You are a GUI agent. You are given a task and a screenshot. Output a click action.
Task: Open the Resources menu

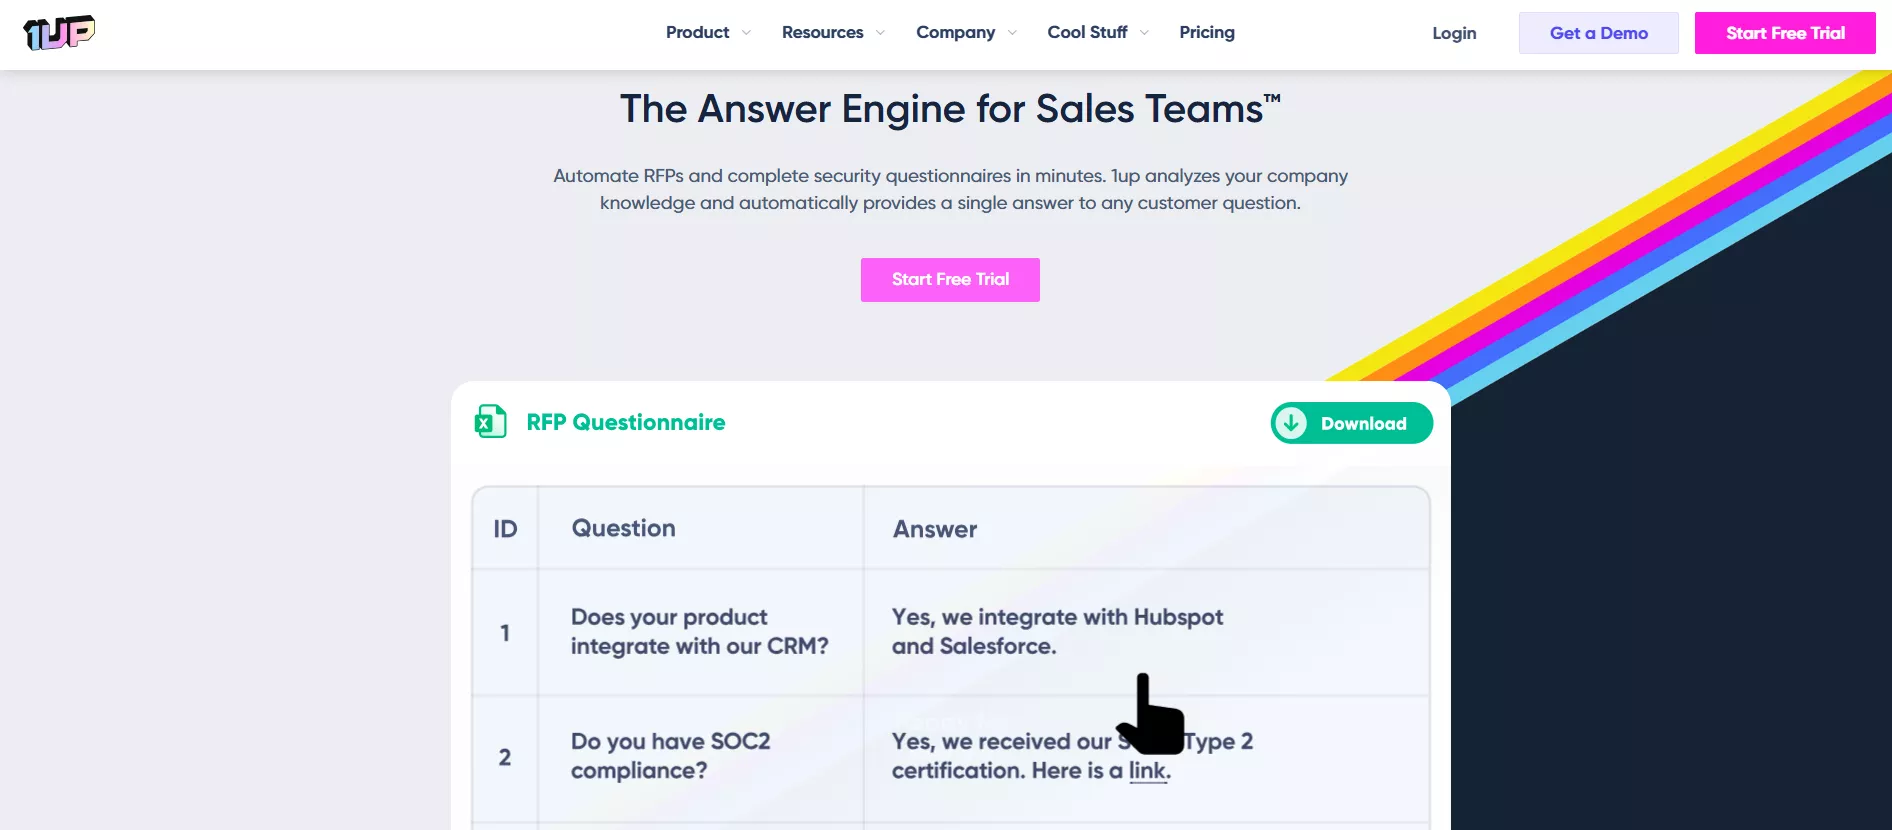[822, 32]
